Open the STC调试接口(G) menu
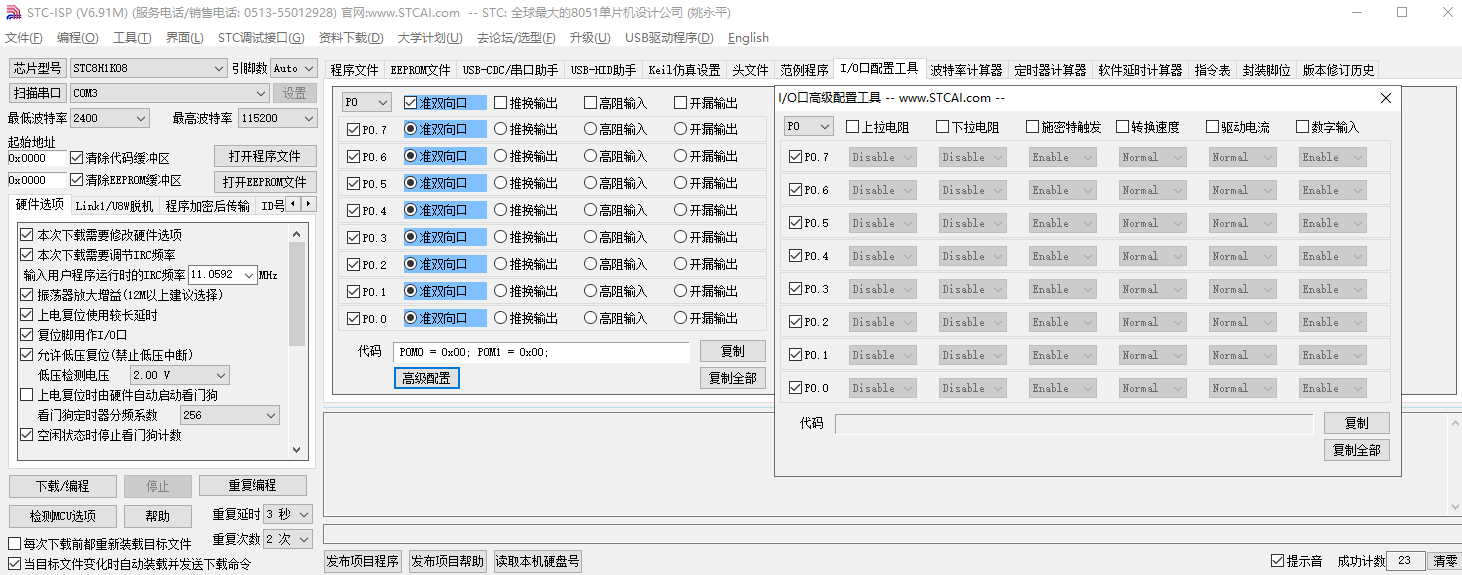The width and height of the screenshot is (1462, 575). tap(261, 38)
